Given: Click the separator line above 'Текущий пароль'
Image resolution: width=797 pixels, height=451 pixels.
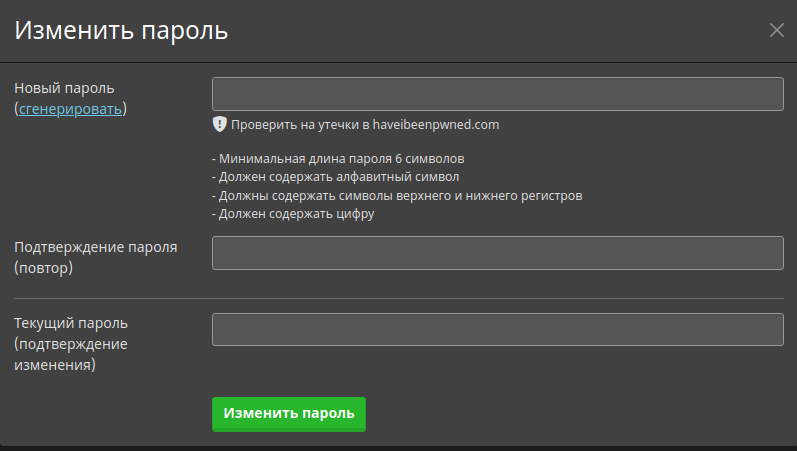Looking at the screenshot, I should (x=398, y=298).
